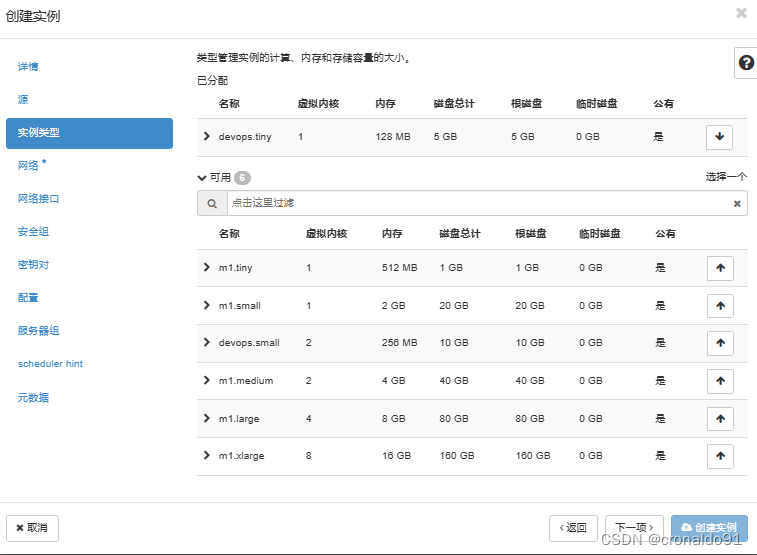Expand devops.tiny row details

coord(207,137)
